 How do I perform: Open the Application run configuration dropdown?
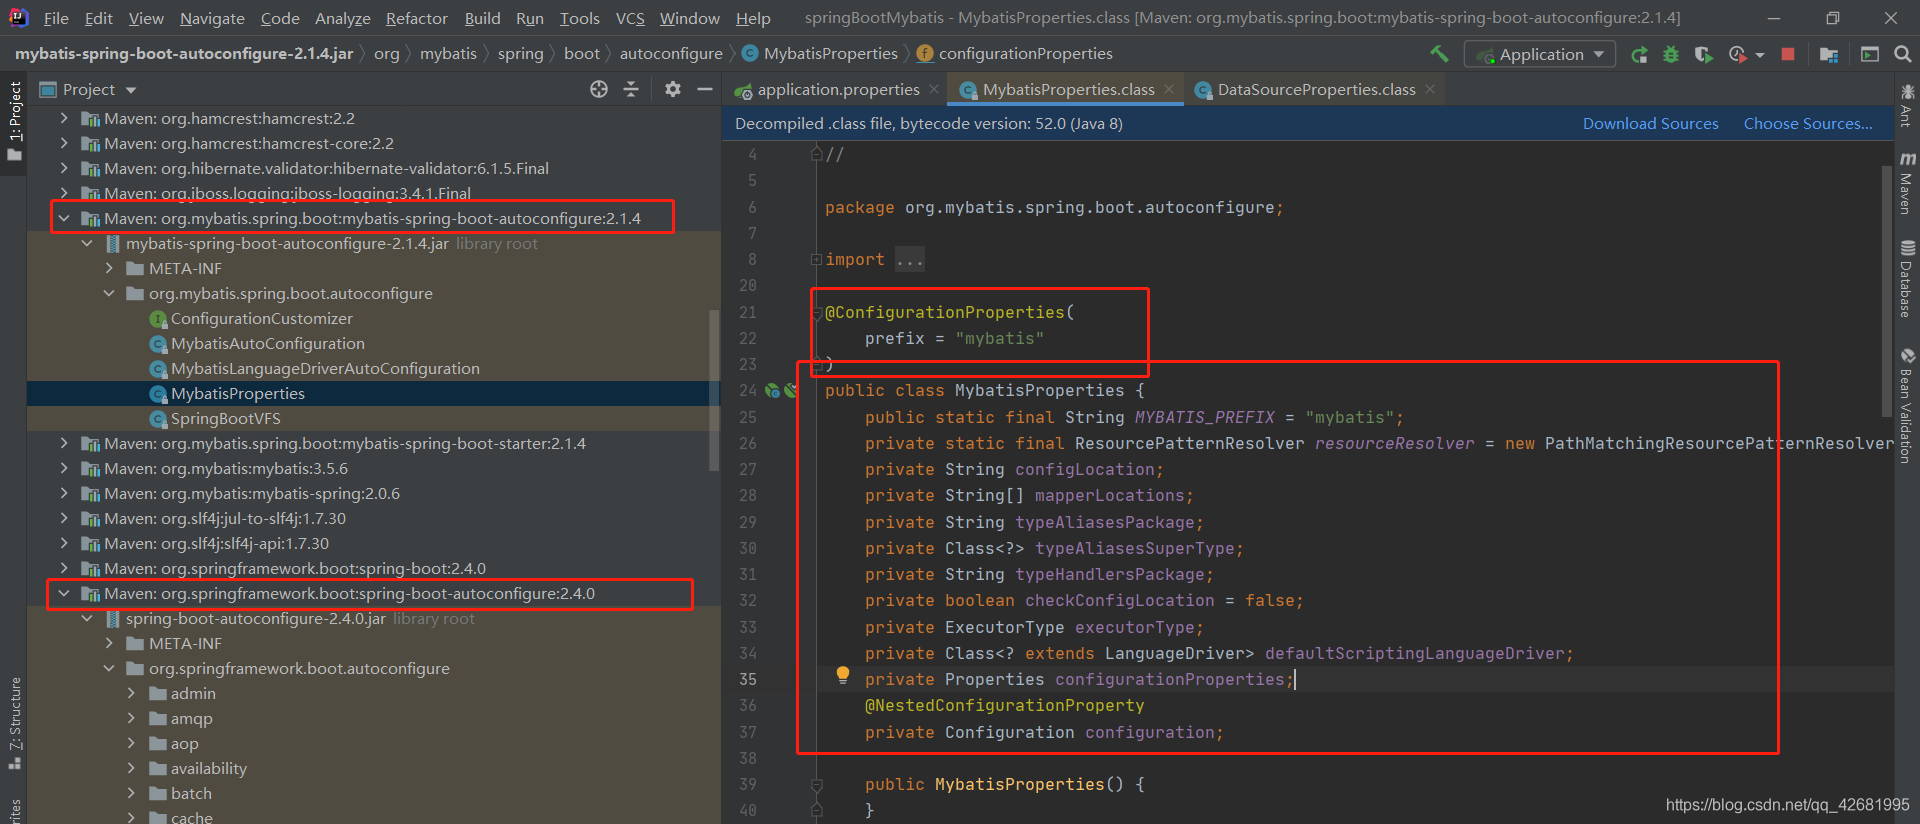click(x=1540, y=54)
